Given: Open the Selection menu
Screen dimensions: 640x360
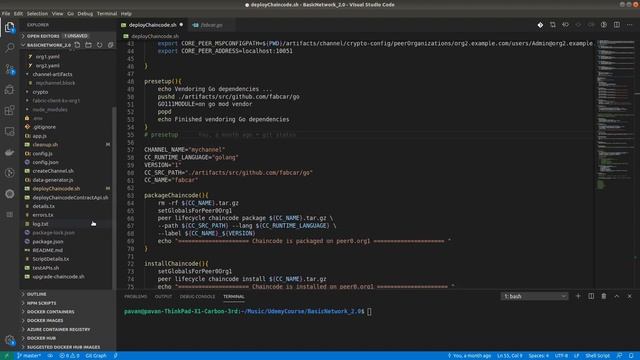Looking at the screenshot, I should pyautogui.click(x=37, y=13).
